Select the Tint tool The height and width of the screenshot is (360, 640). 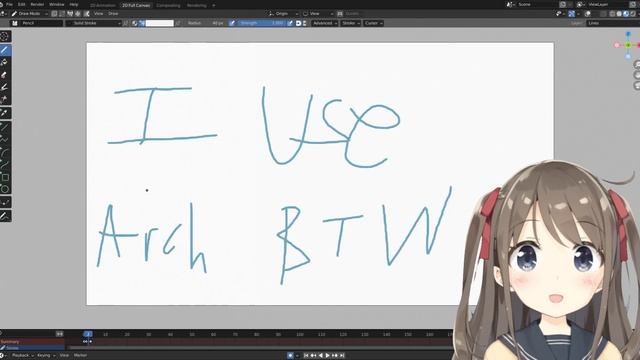(x=4, y=87)
